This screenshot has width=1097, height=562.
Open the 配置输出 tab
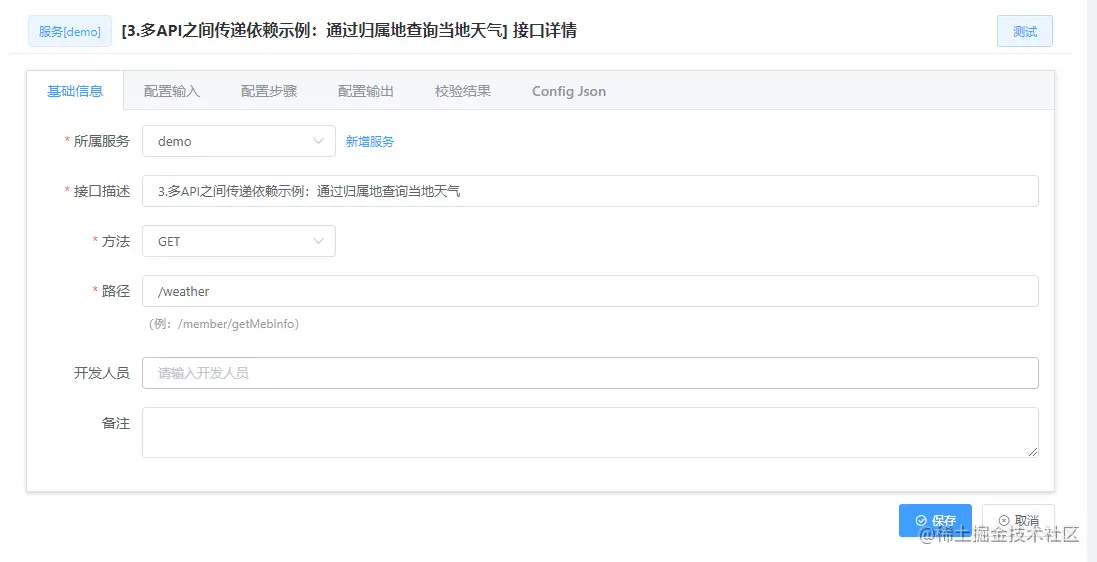pyautogui.click(x=366, y=92)
